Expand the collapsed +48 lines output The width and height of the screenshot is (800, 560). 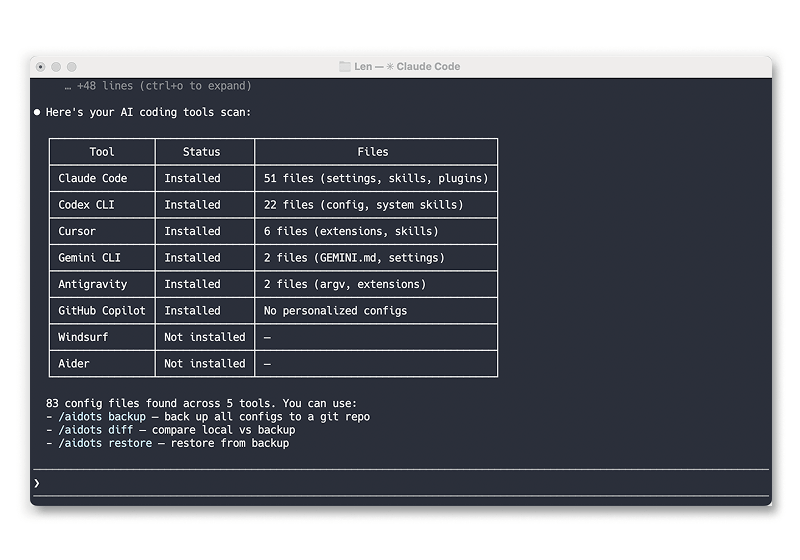(164, 86)
